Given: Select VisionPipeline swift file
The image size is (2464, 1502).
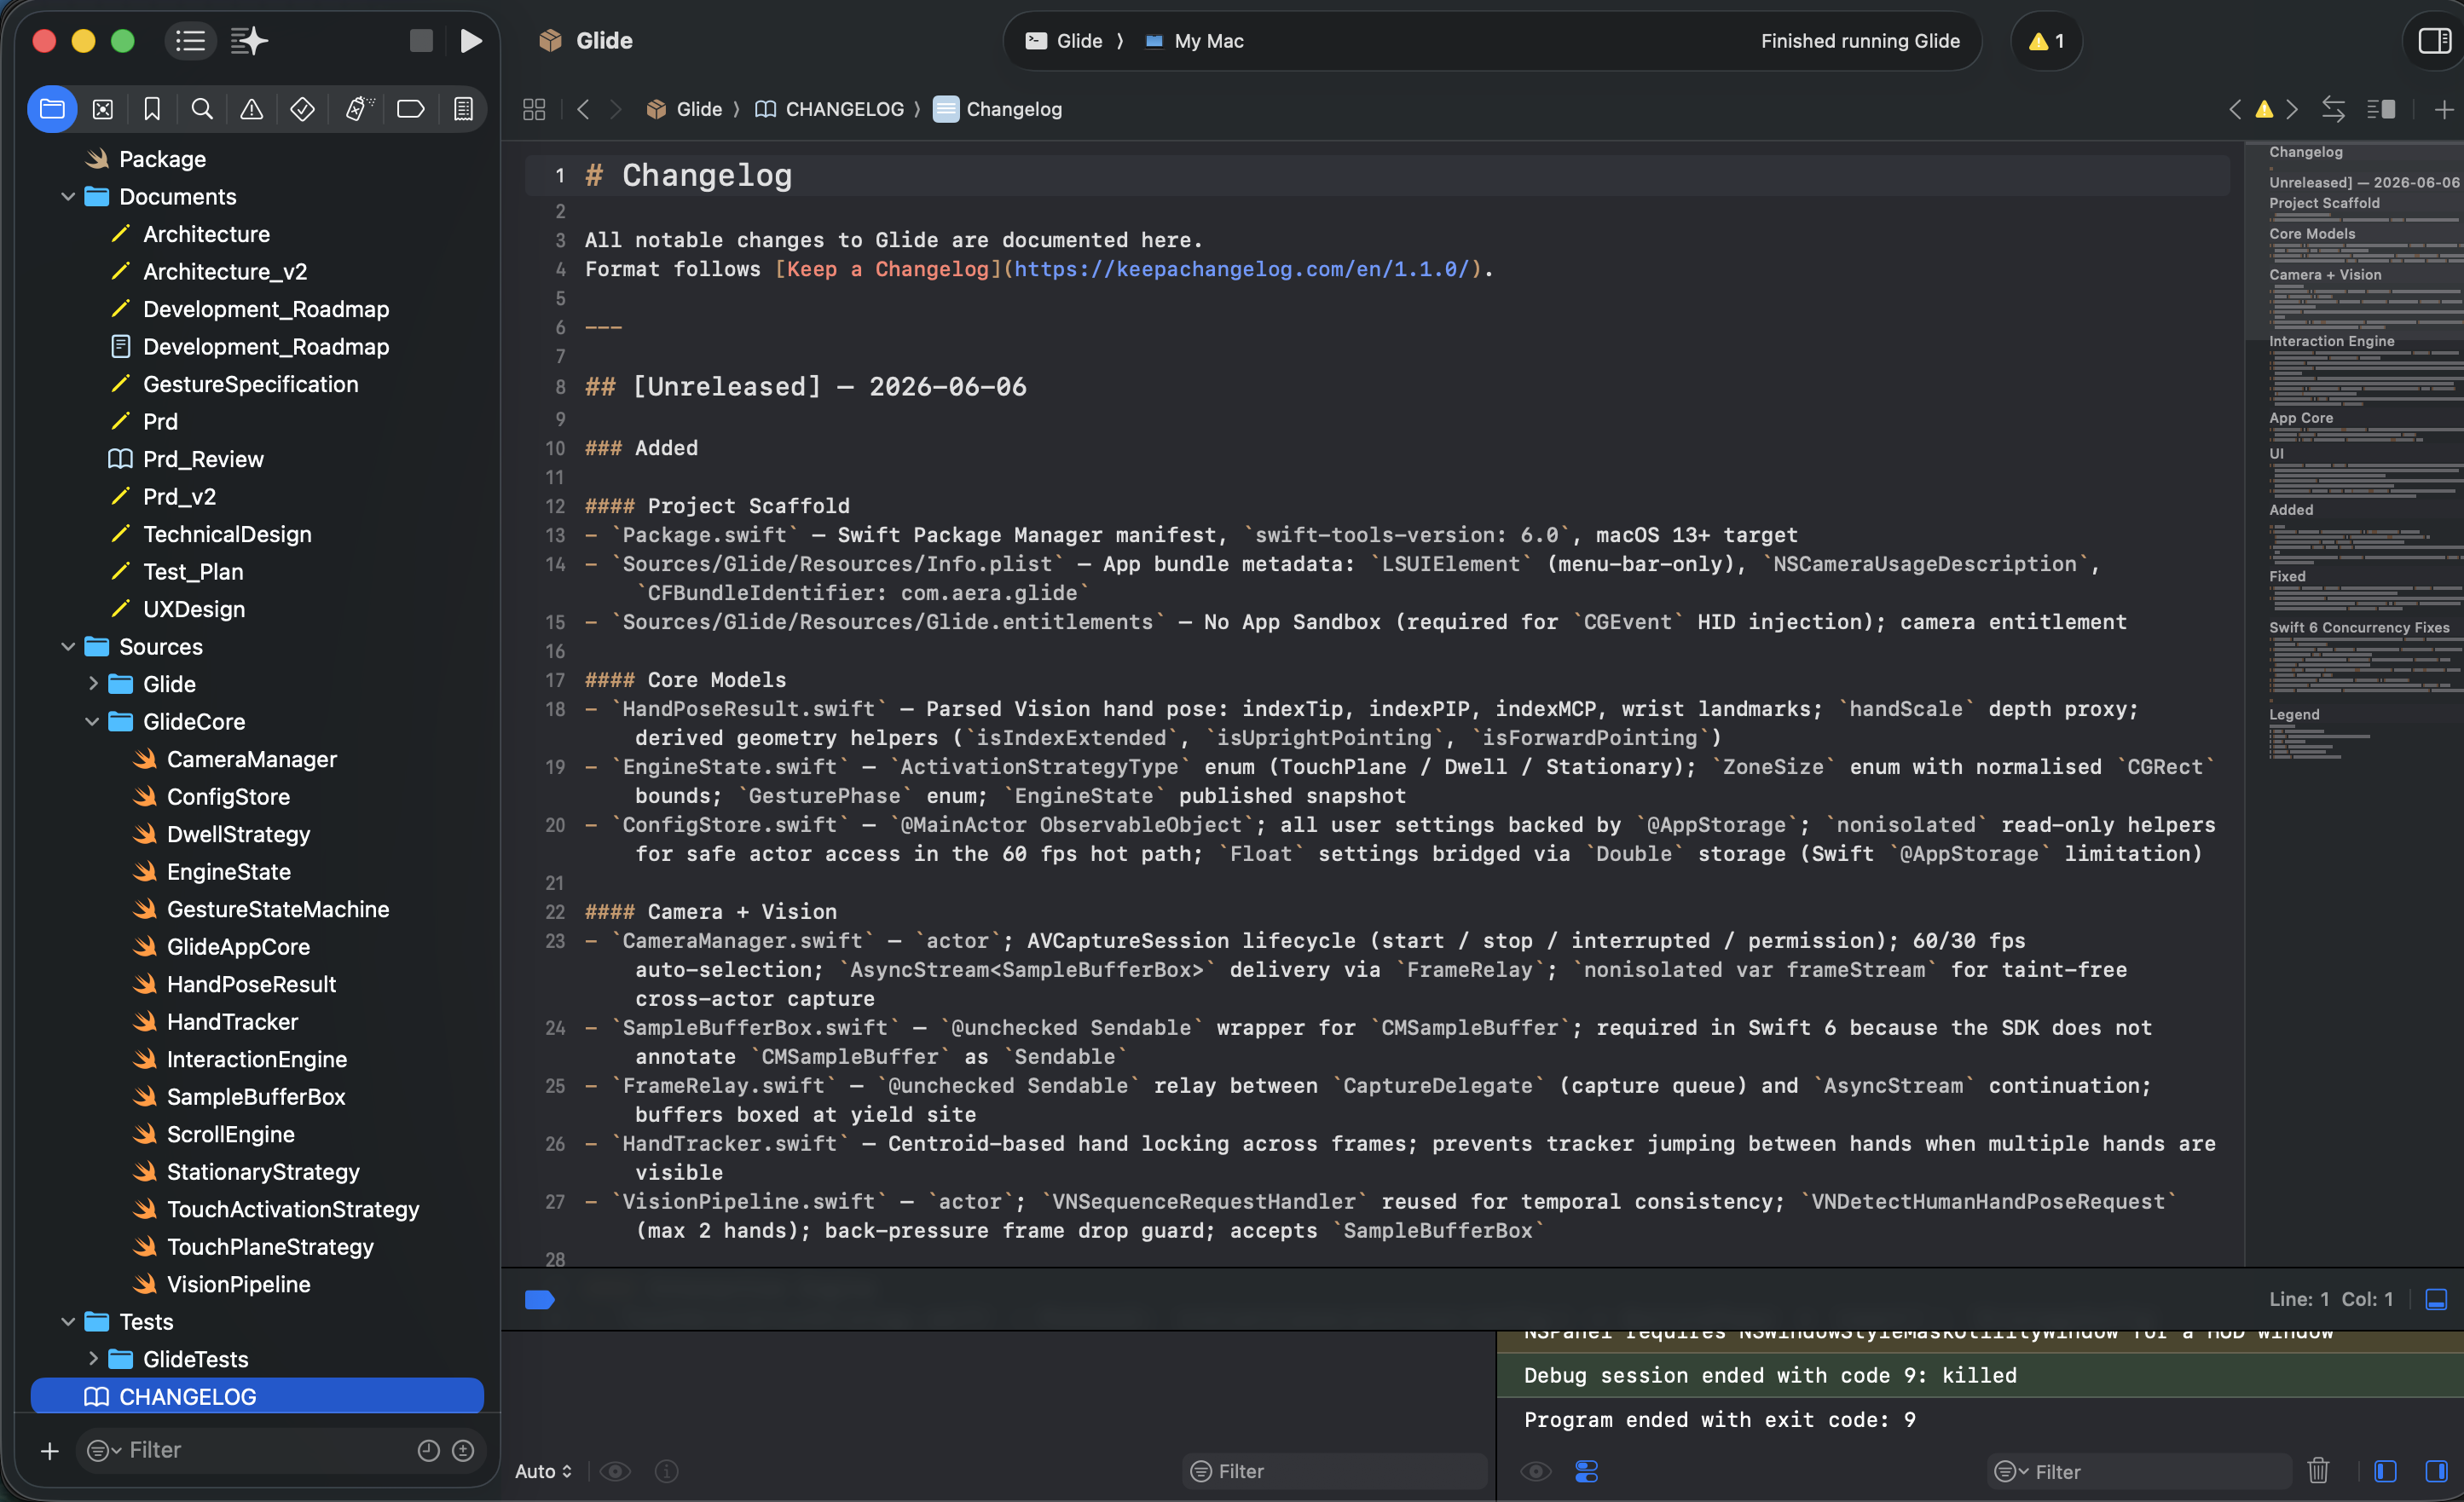Looking at the screenshot, I should click(x=222, y=1284).
